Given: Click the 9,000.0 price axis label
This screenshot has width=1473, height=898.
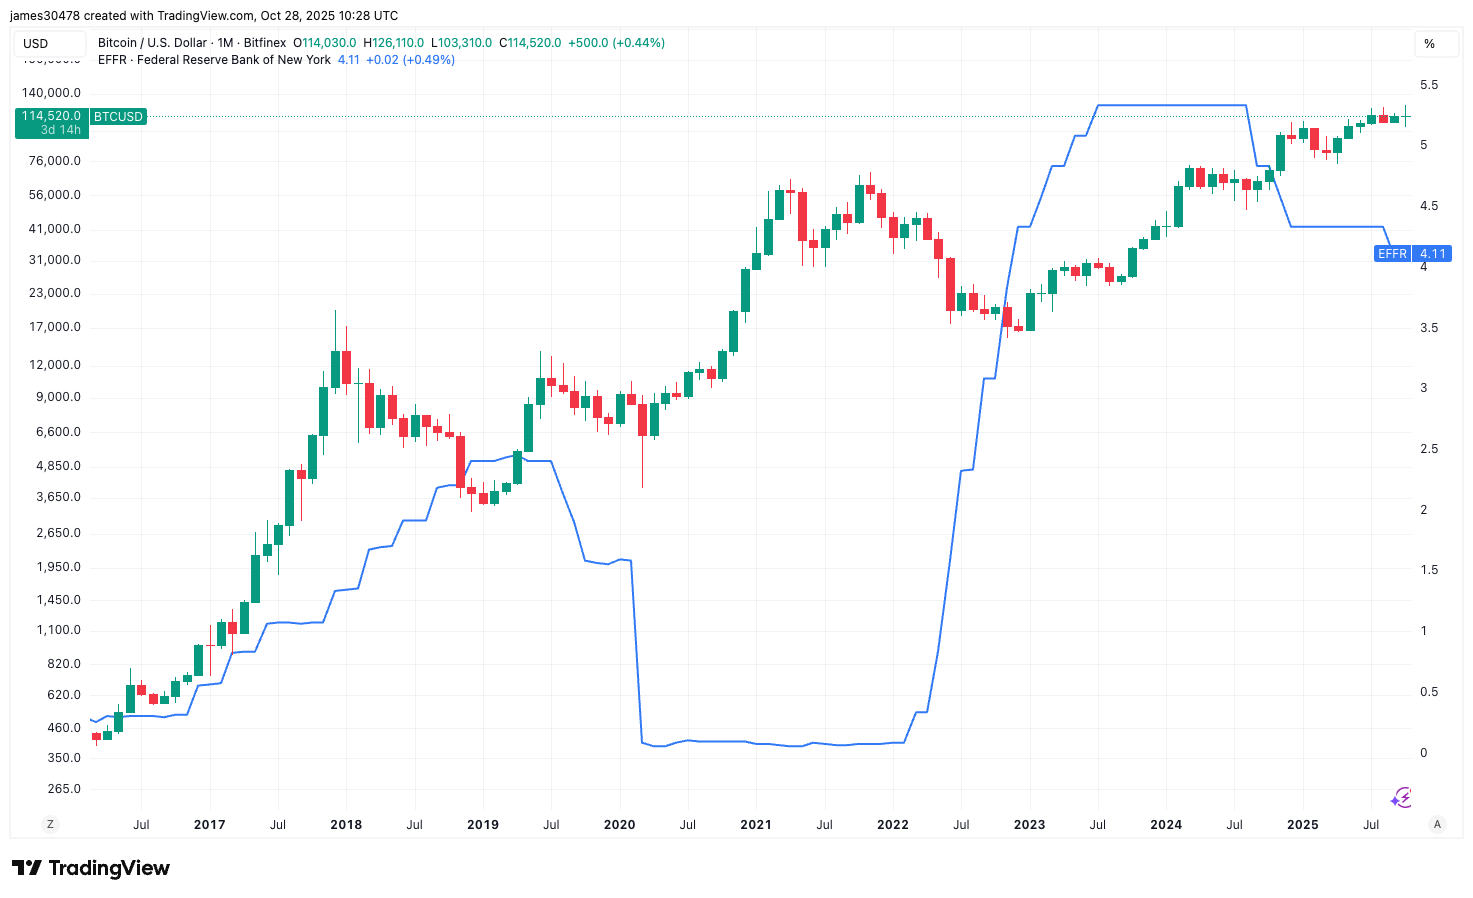Looking at the screenshot, I should pyautogui.click(x=58, y=397).
